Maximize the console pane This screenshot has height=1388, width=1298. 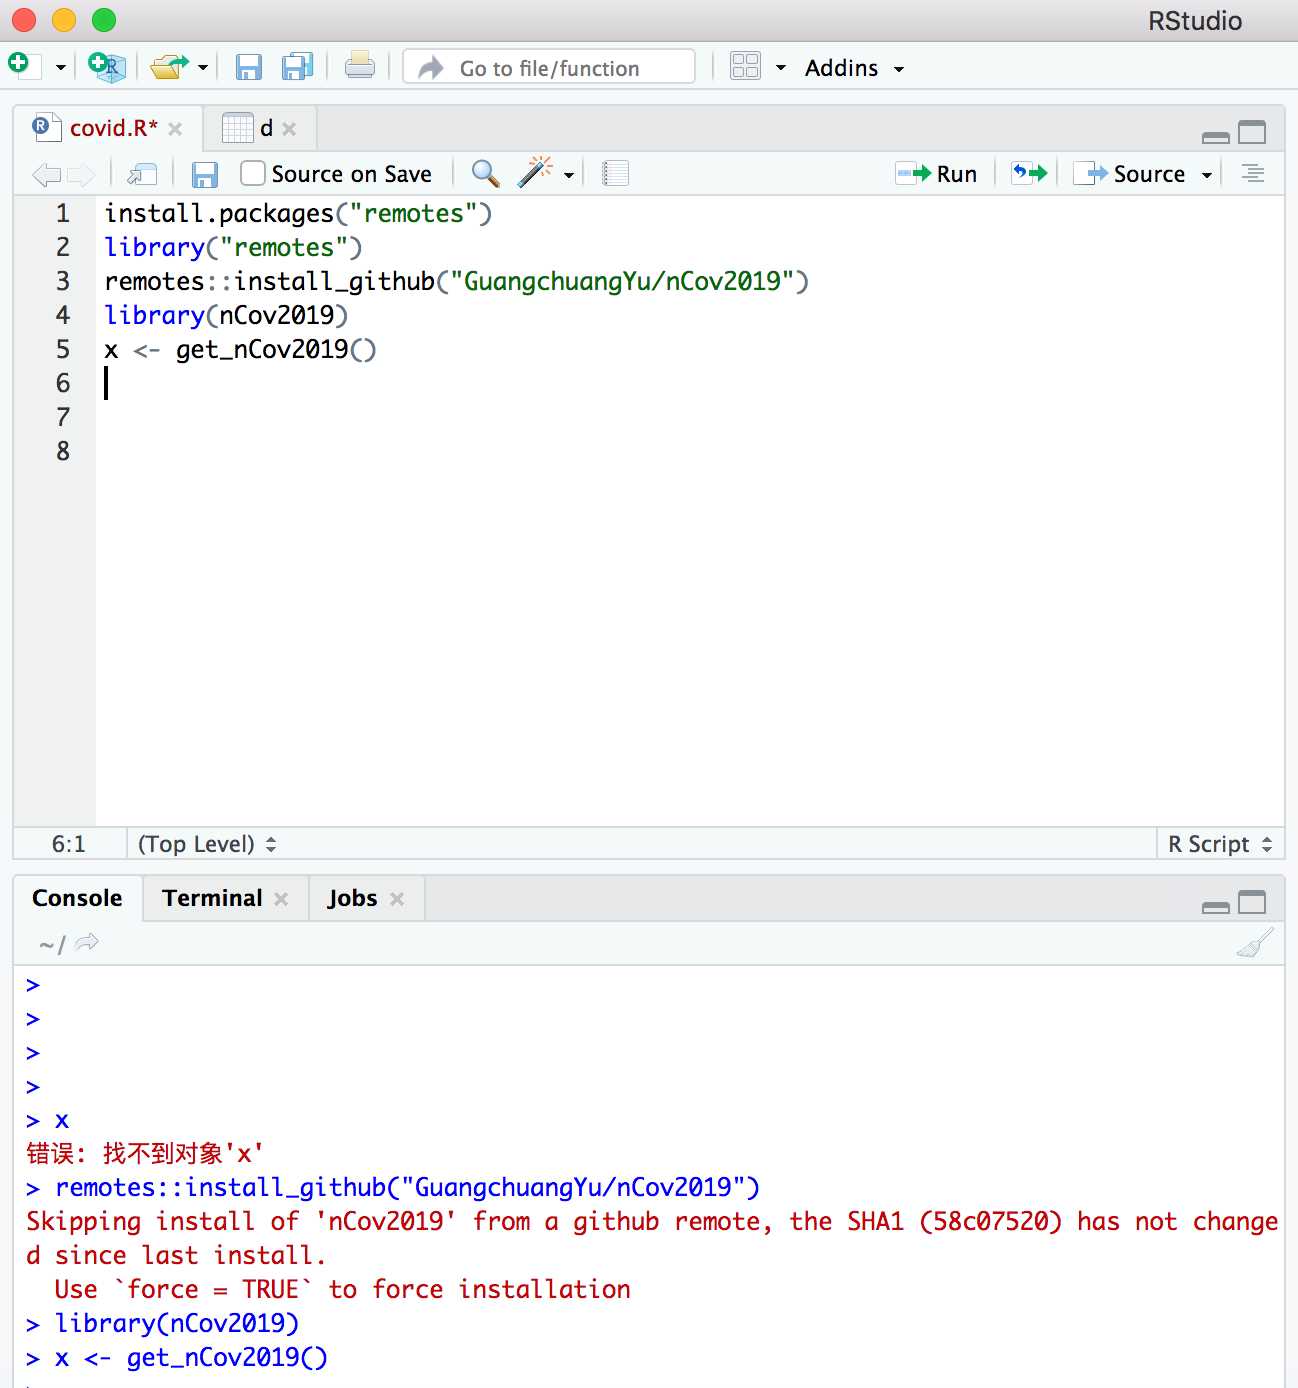pos(1252,903)
